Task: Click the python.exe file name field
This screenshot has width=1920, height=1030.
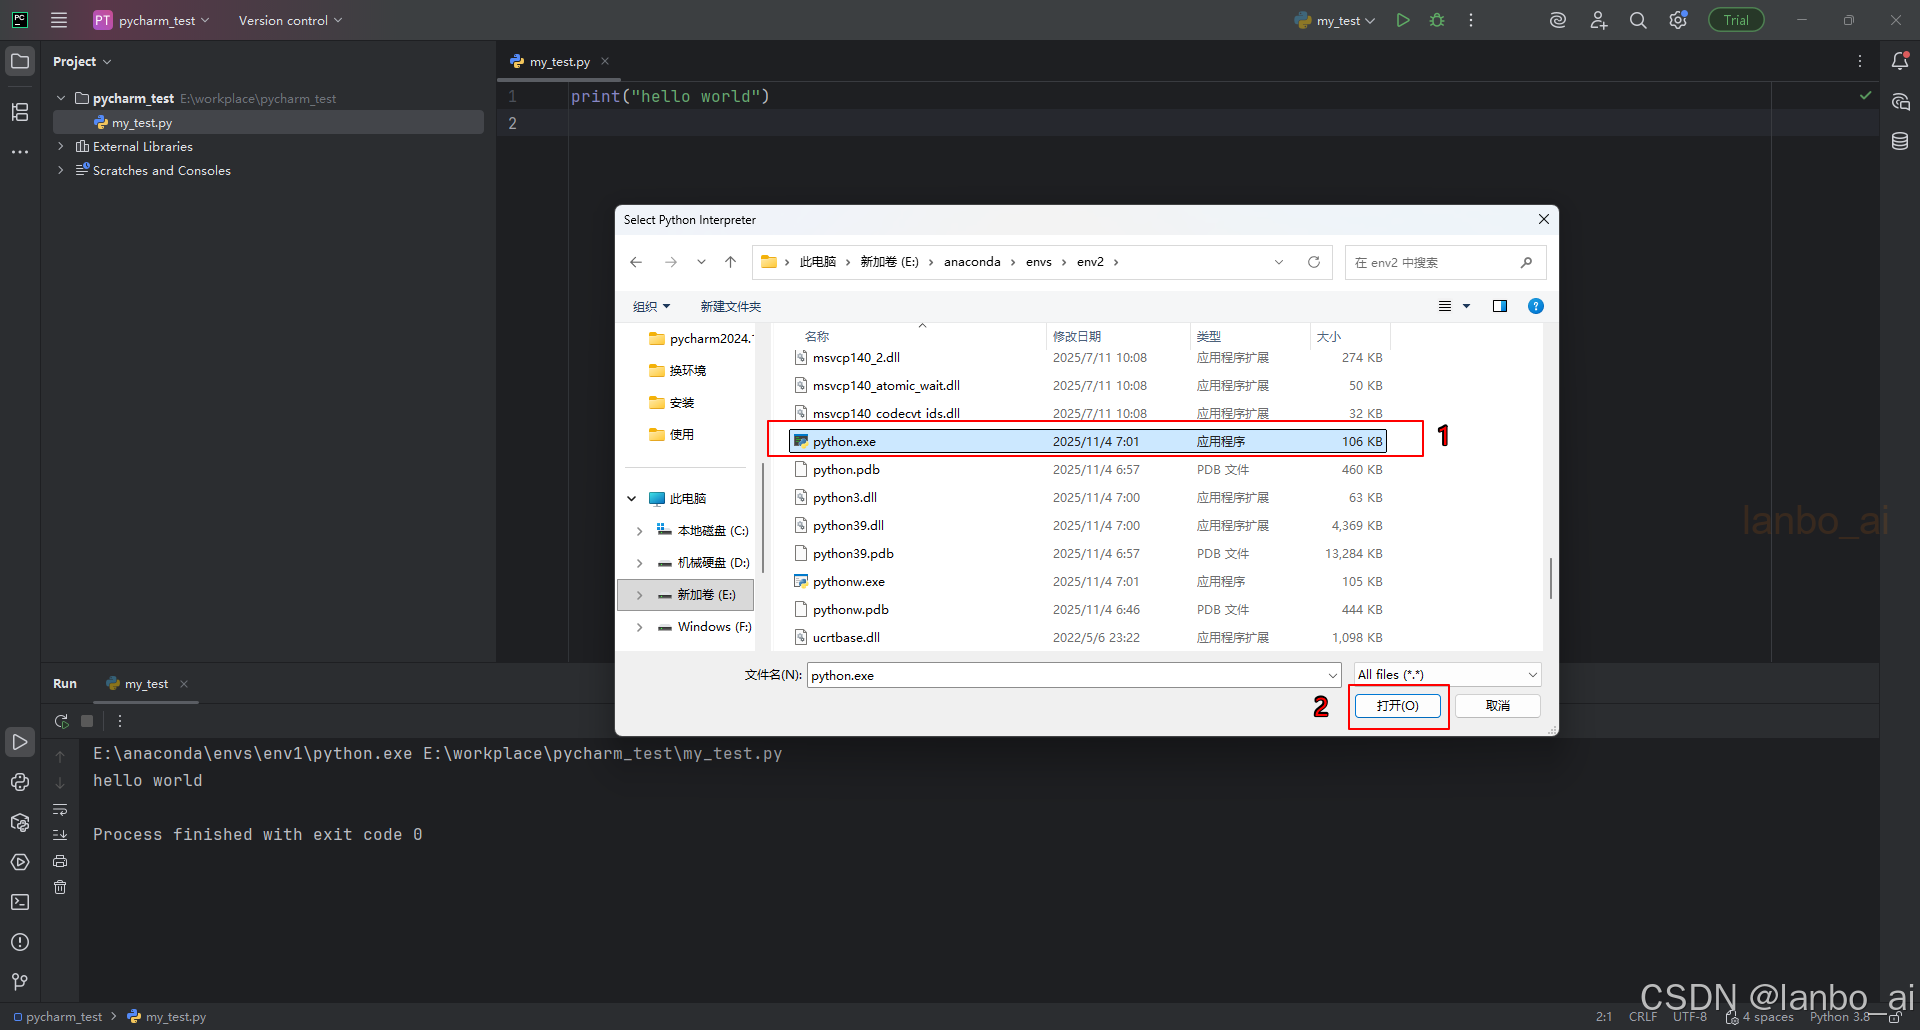Action: tap(1070, 675)
